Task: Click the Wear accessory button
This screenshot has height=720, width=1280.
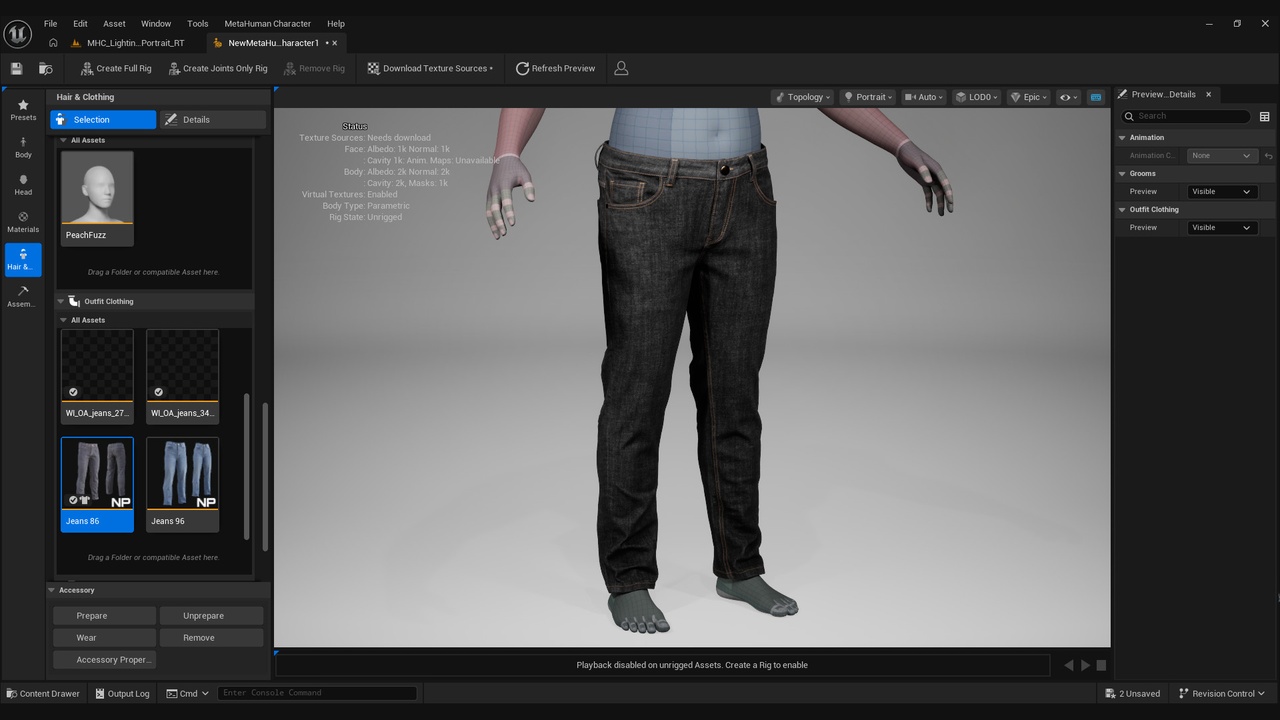Action: [x=105, y=638]
